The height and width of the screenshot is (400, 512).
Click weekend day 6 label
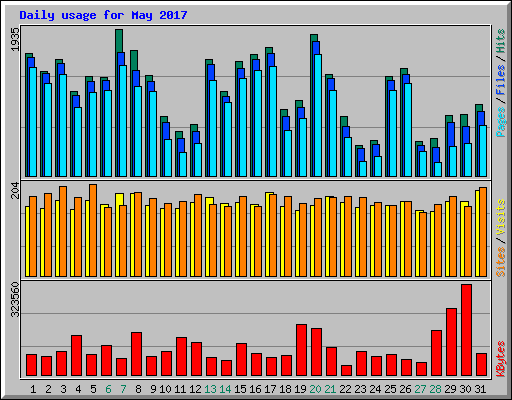(x=108, y=389)
